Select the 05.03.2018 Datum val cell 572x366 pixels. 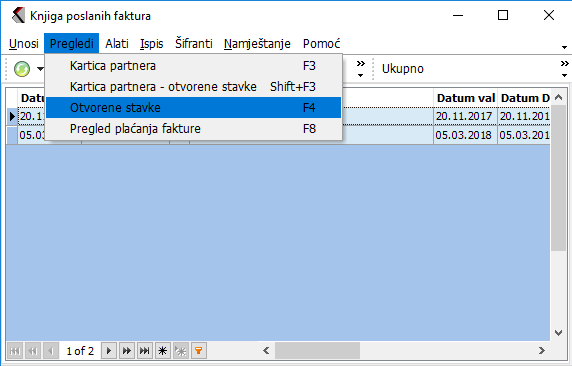[465, 135]
